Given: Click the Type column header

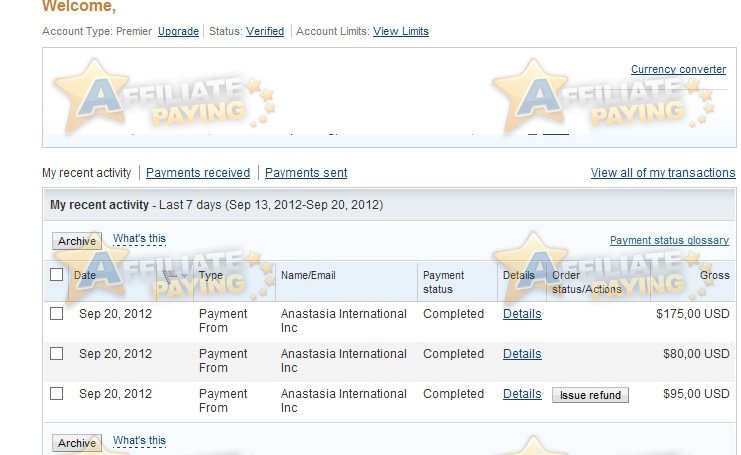Looking at the screenshot, I should coord(210,275).
